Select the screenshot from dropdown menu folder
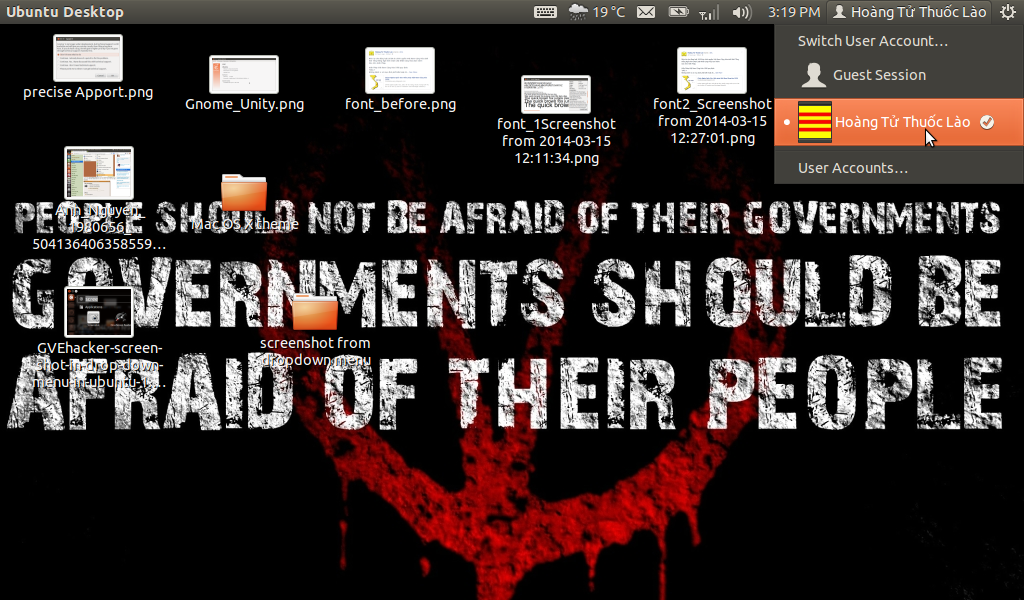Image resolution: width=1024 pixels, height=600 pixels. click(x=315, y=311)
